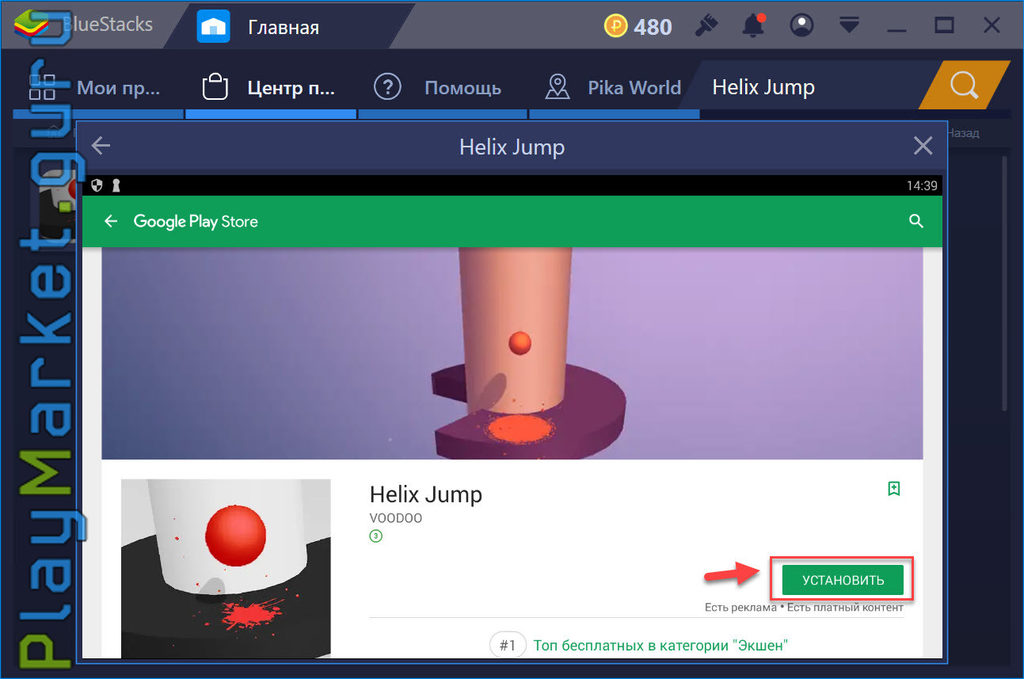Image resolution: width=1024 pixels, height=679 pixels.
Task: Open the Helix Jump banner image
Action: point(512,353)
